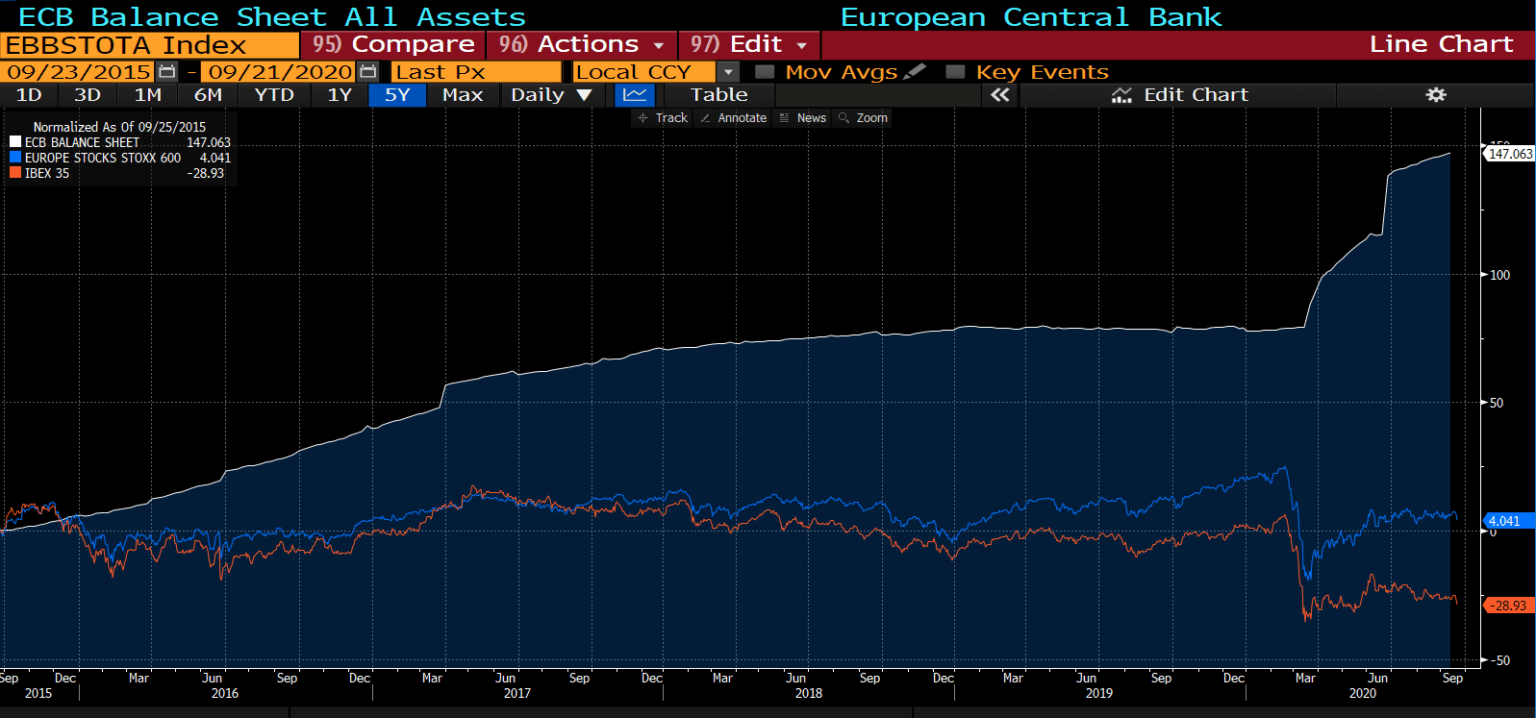
Task: Activate the Zoom magnifier tool
Action: click(863, 118)
